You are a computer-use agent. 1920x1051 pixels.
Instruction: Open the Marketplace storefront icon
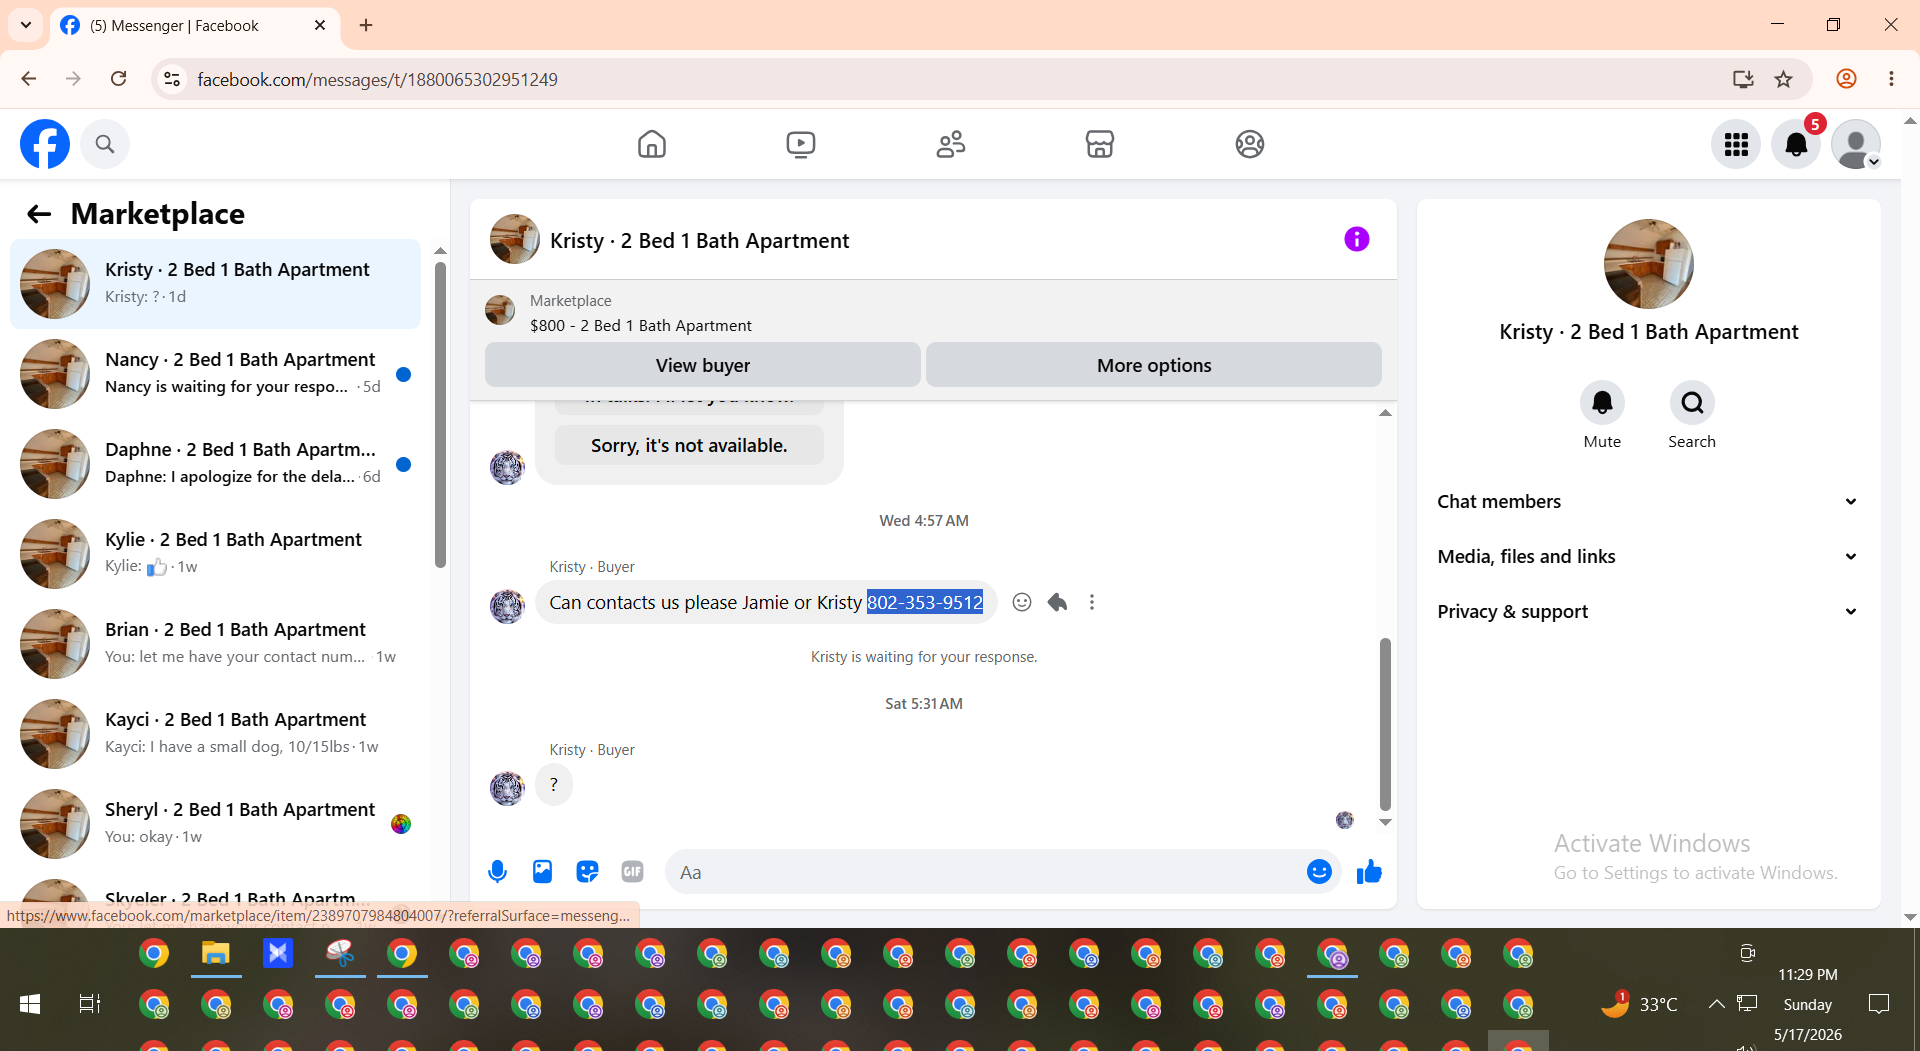point(1099,144)
